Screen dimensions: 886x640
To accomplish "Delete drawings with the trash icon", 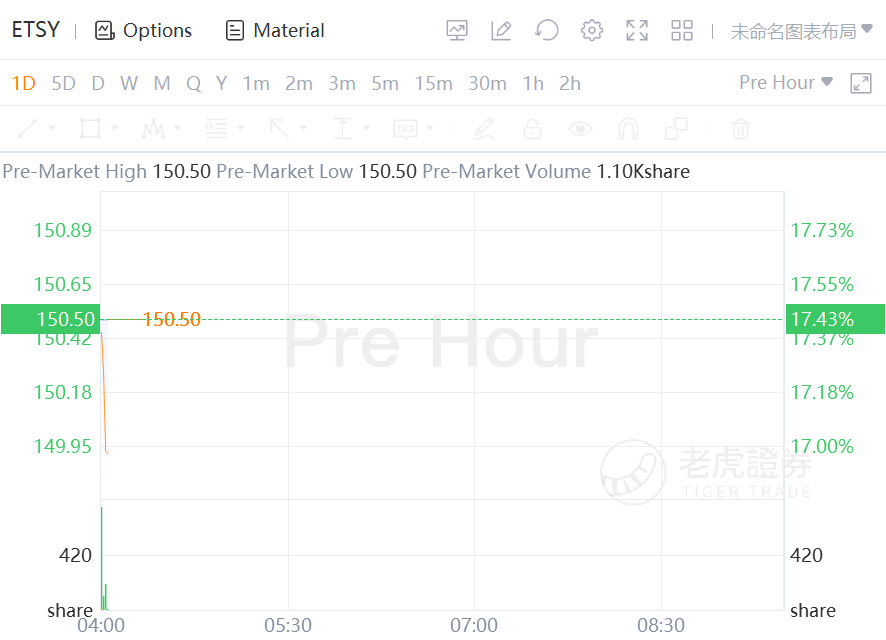I will (740, 128).
